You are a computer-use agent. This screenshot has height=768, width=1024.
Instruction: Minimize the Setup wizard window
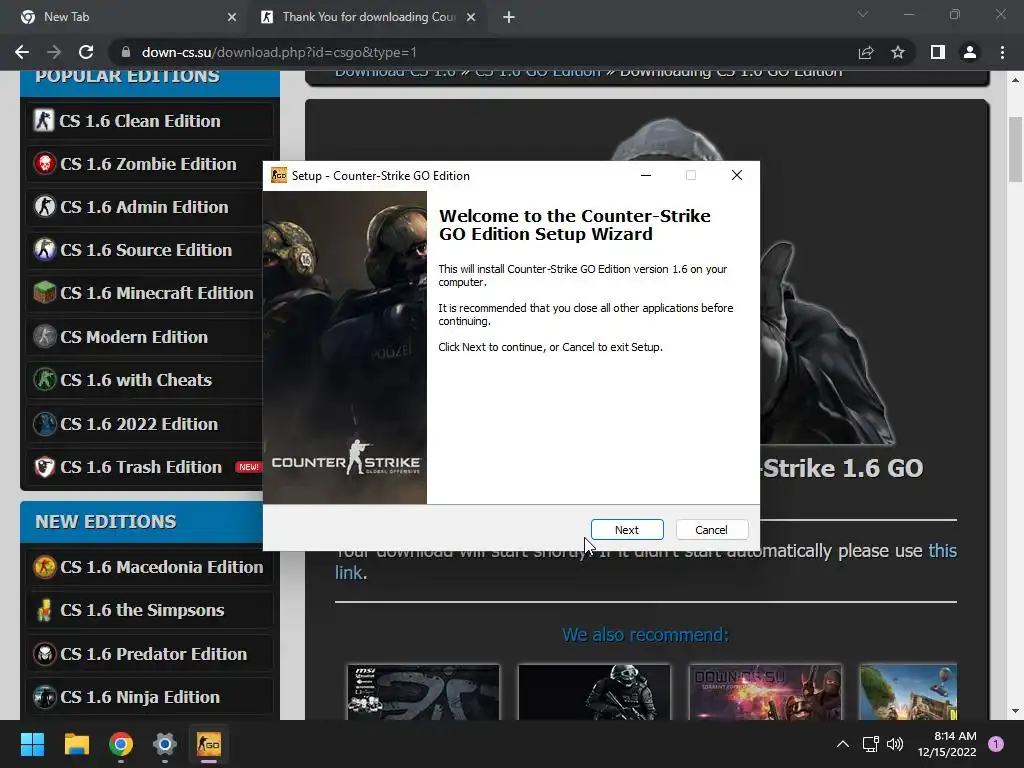(646, 175)
